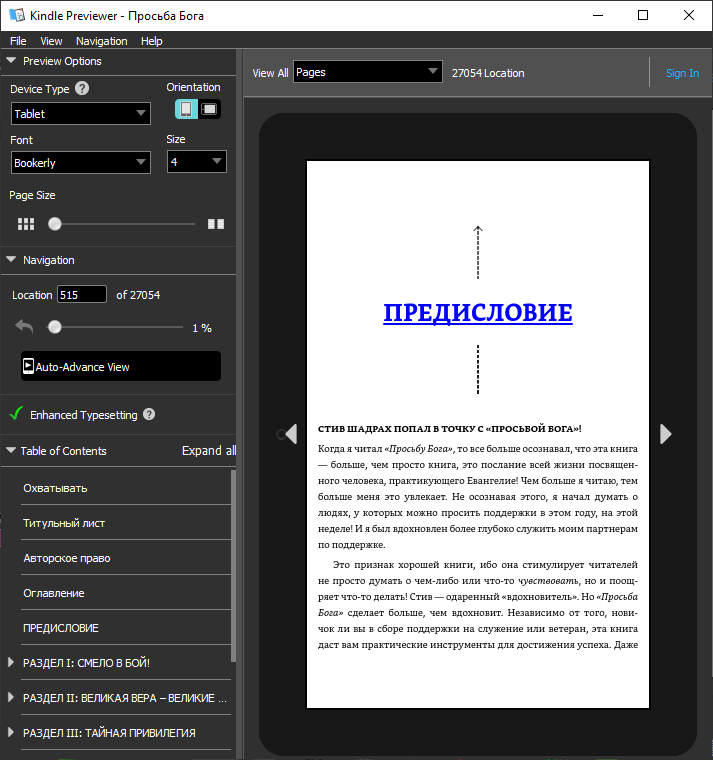Open the View menu
This screenshot has height=760, width=713.
tap(51, 41)
